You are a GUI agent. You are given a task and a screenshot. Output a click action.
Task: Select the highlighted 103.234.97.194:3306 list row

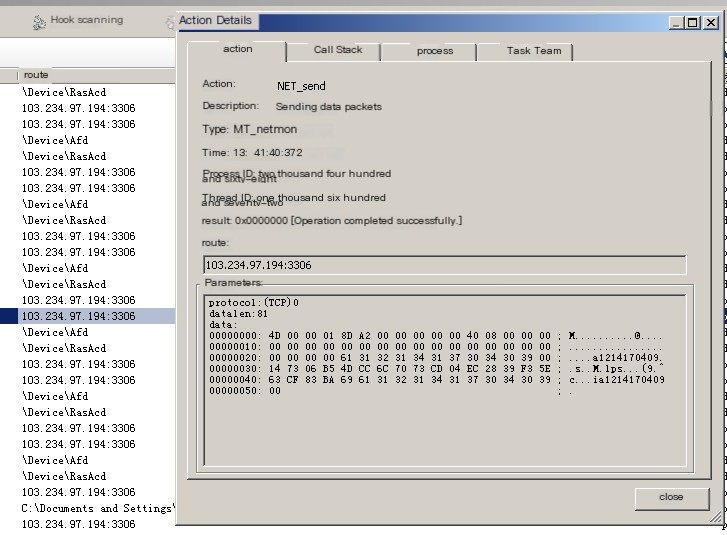point(88,316)
